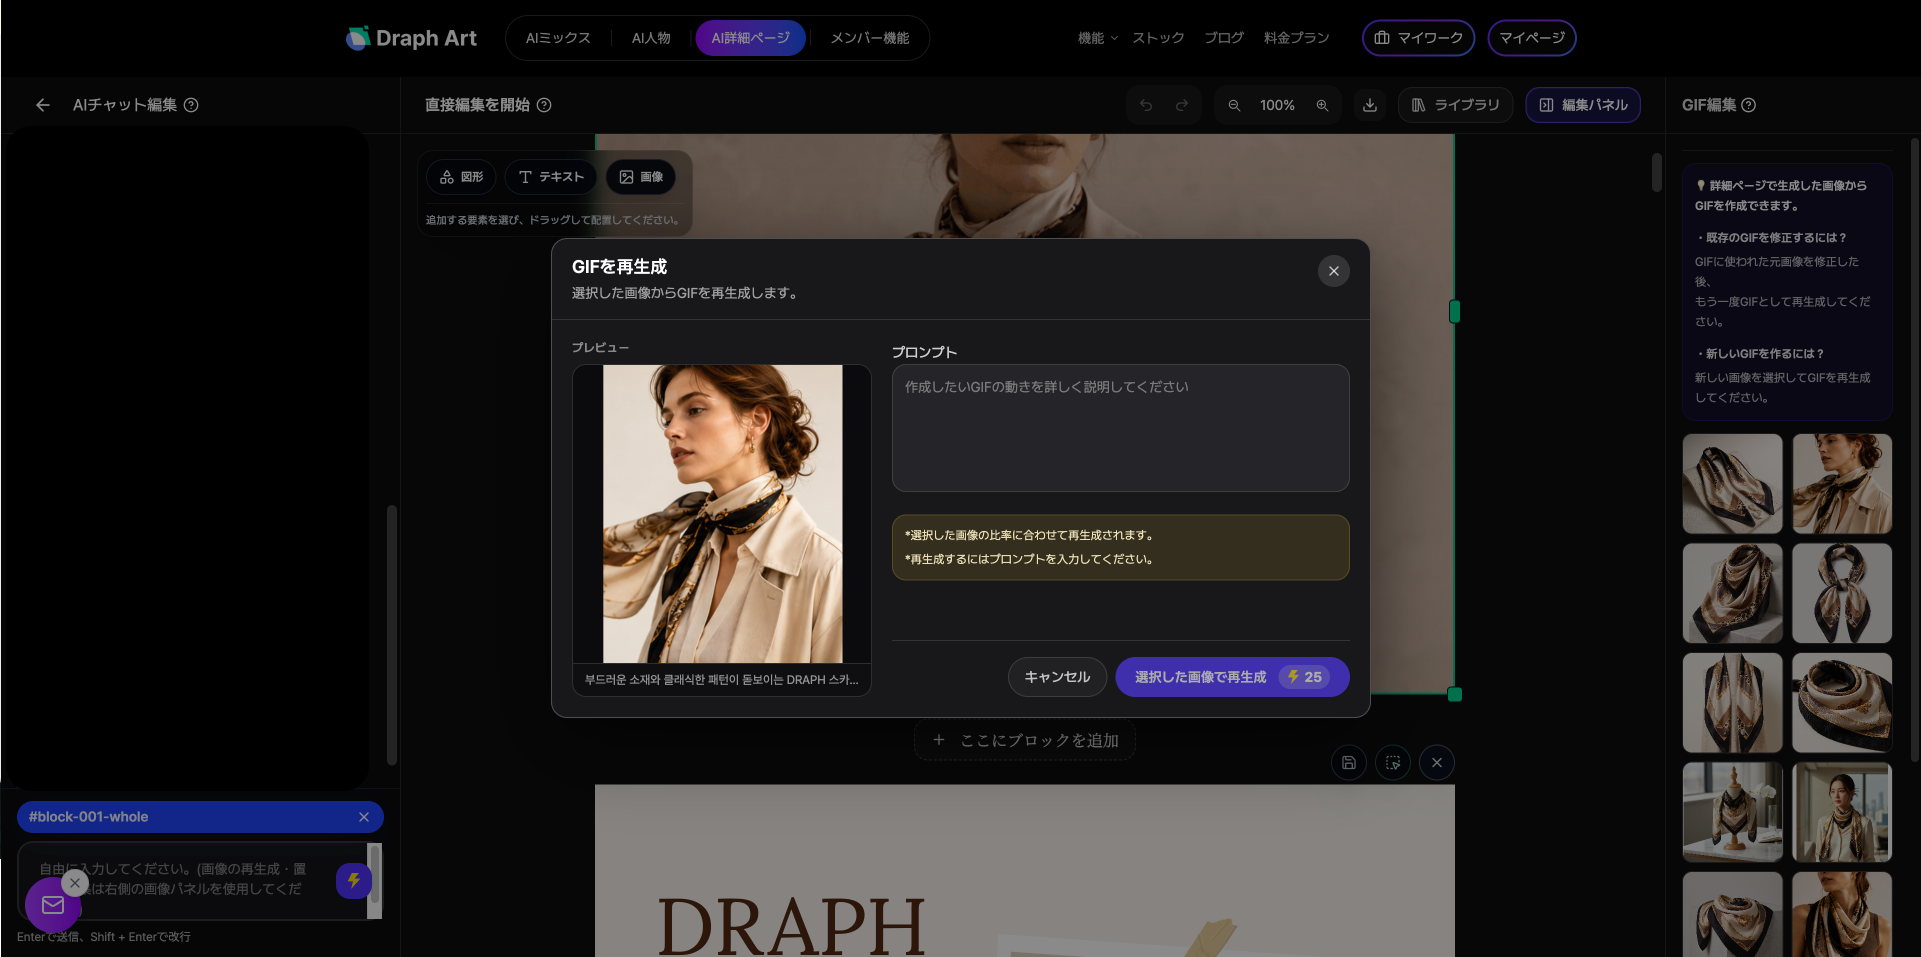Open help icon next to 直接編集を開始

pyautogui.click(x=544, y=105)
